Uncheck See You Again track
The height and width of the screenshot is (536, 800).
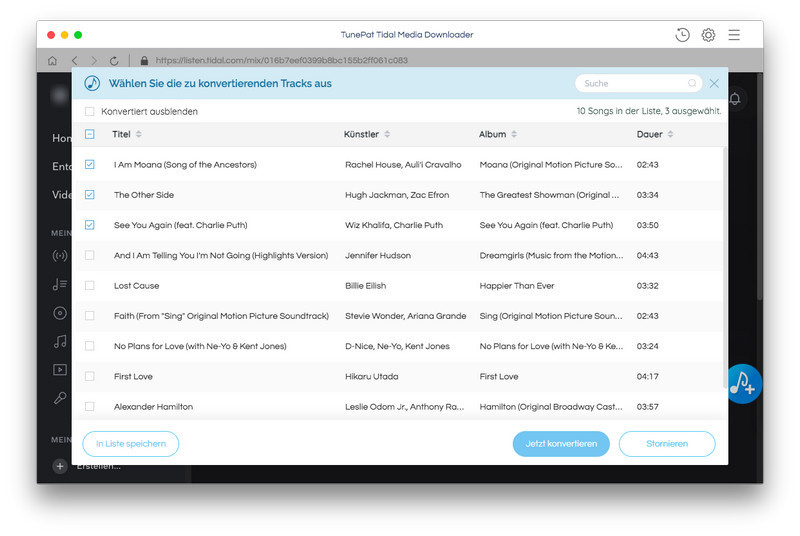90,225
